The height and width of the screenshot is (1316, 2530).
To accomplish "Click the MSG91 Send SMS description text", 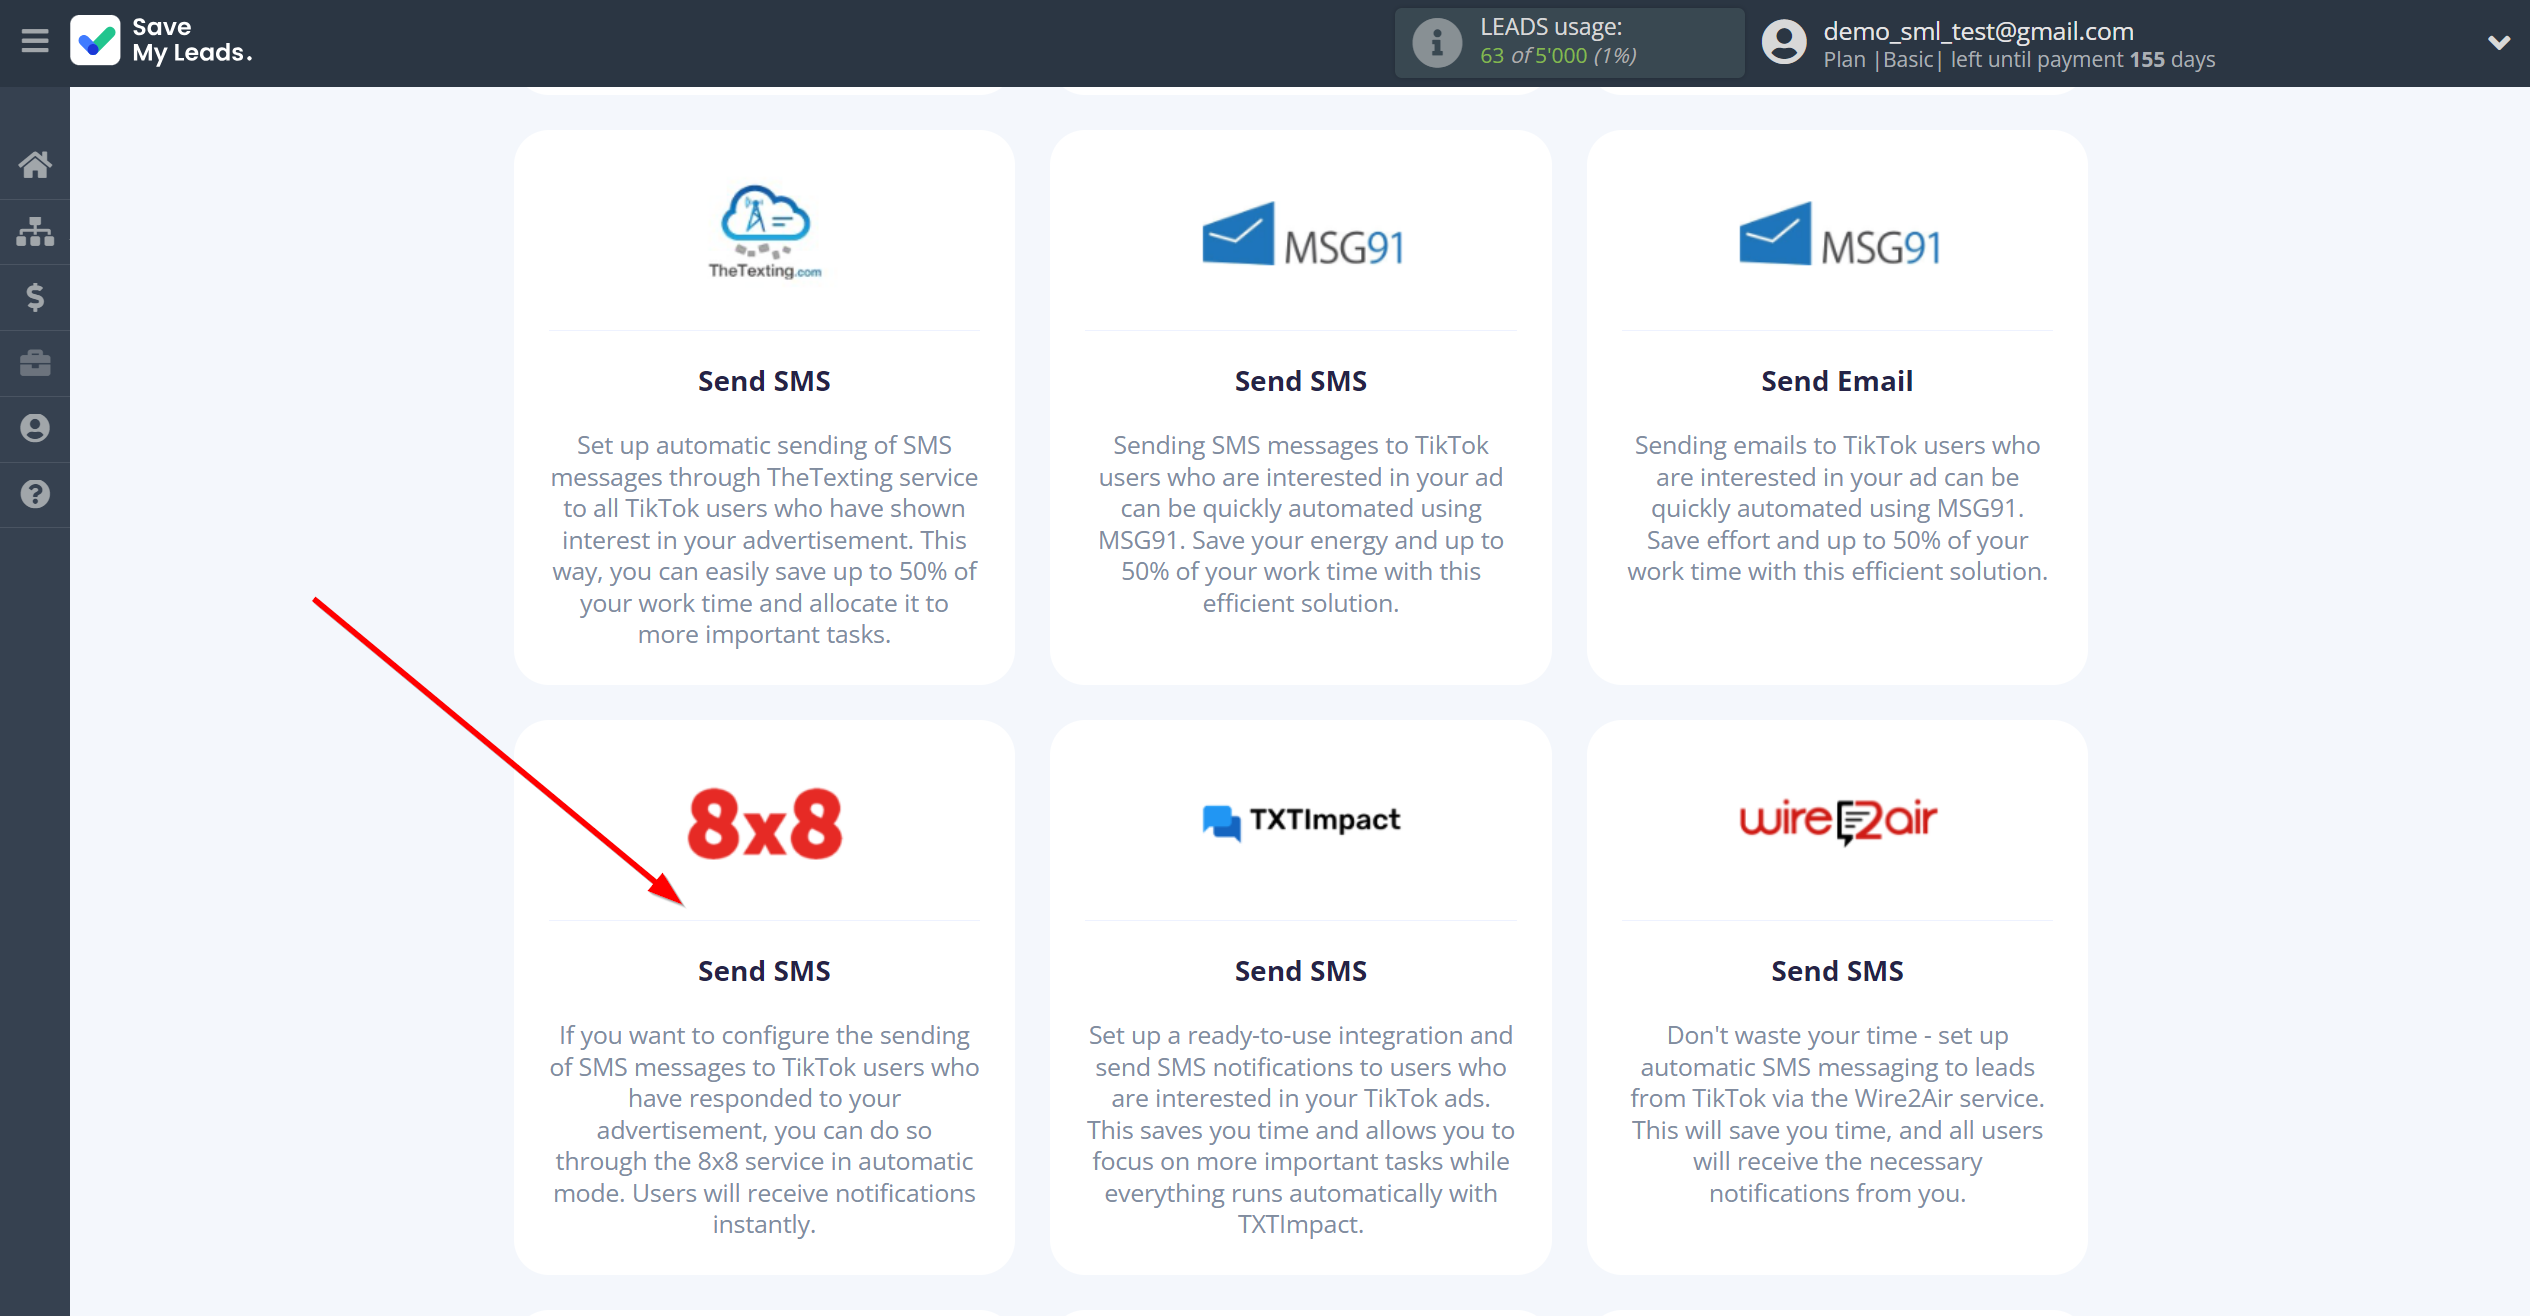I will pyautogui.click(x=1300, y=524).
